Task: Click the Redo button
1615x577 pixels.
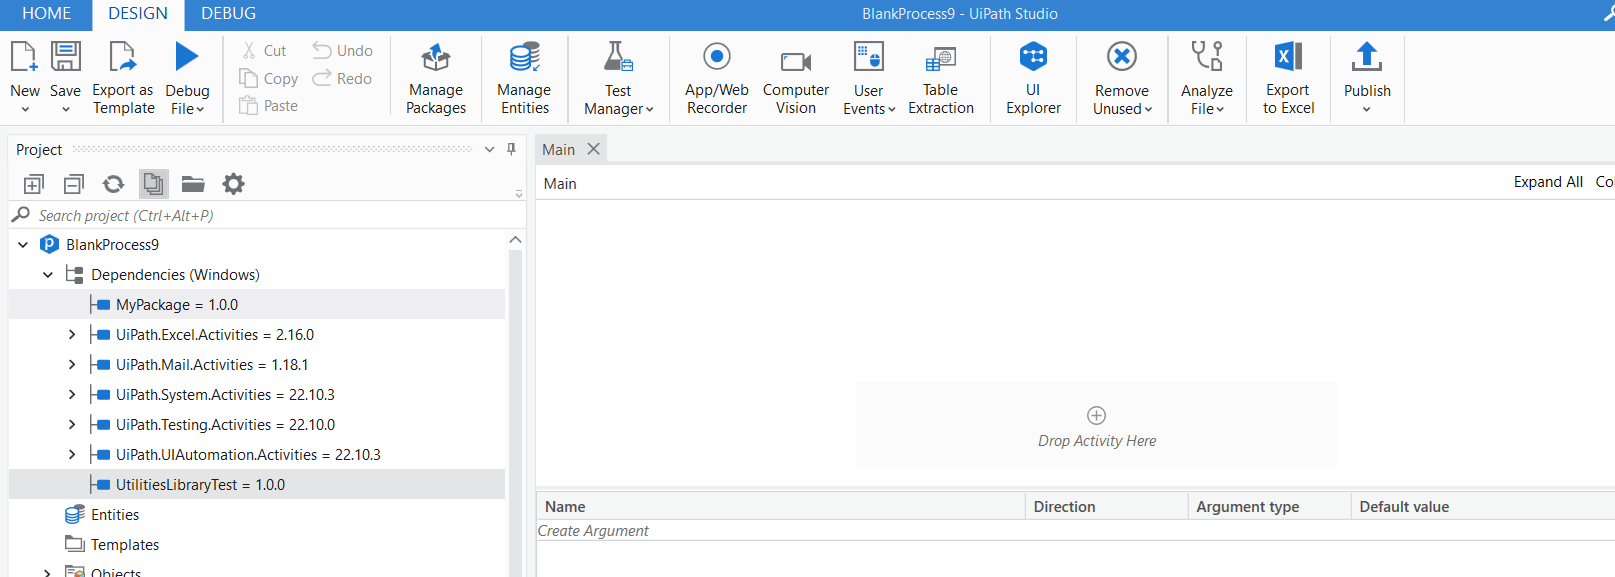Action: coord(343,78)
